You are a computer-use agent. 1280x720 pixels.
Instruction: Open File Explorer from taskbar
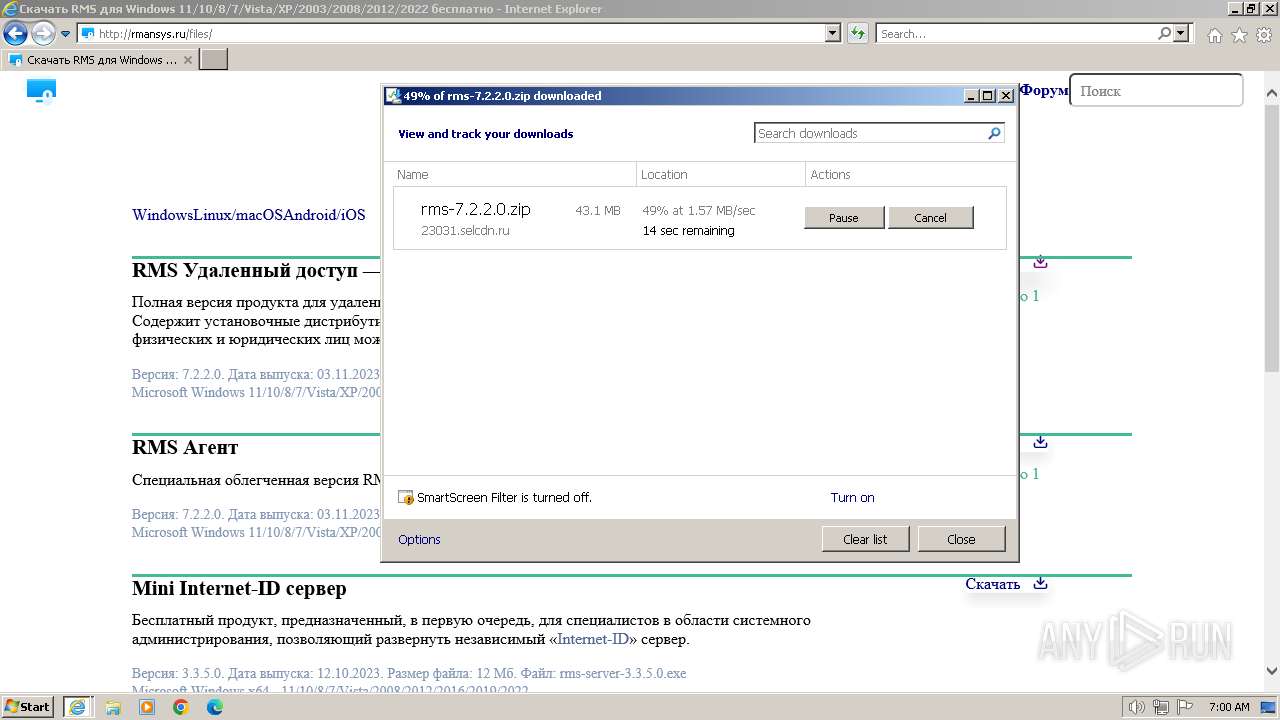coord(113,707)
